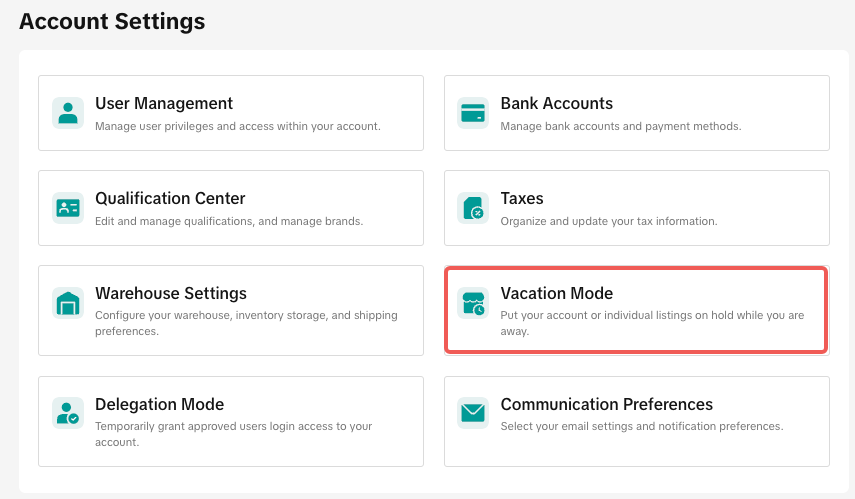Open the Vacation Mode title
This screenshot has width=855, height=499.
coord(556,293)
